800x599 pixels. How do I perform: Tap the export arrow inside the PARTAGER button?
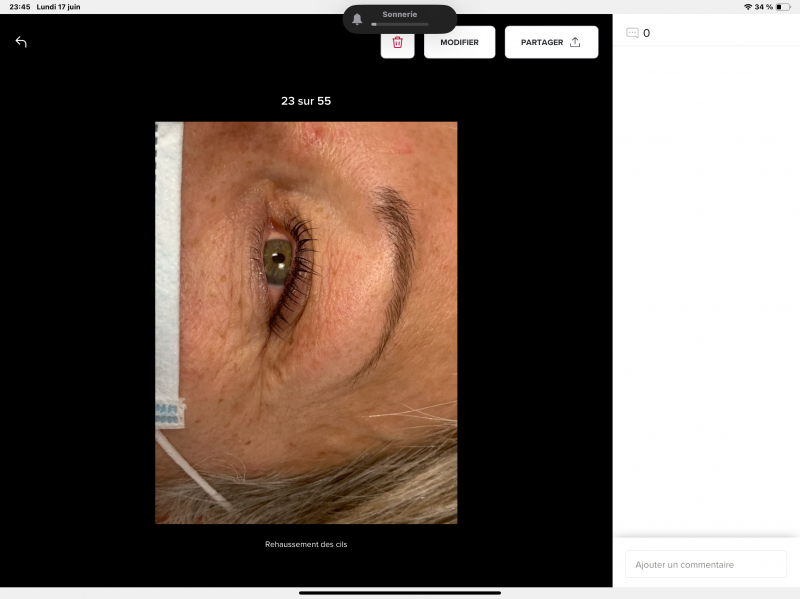(574, 42)
